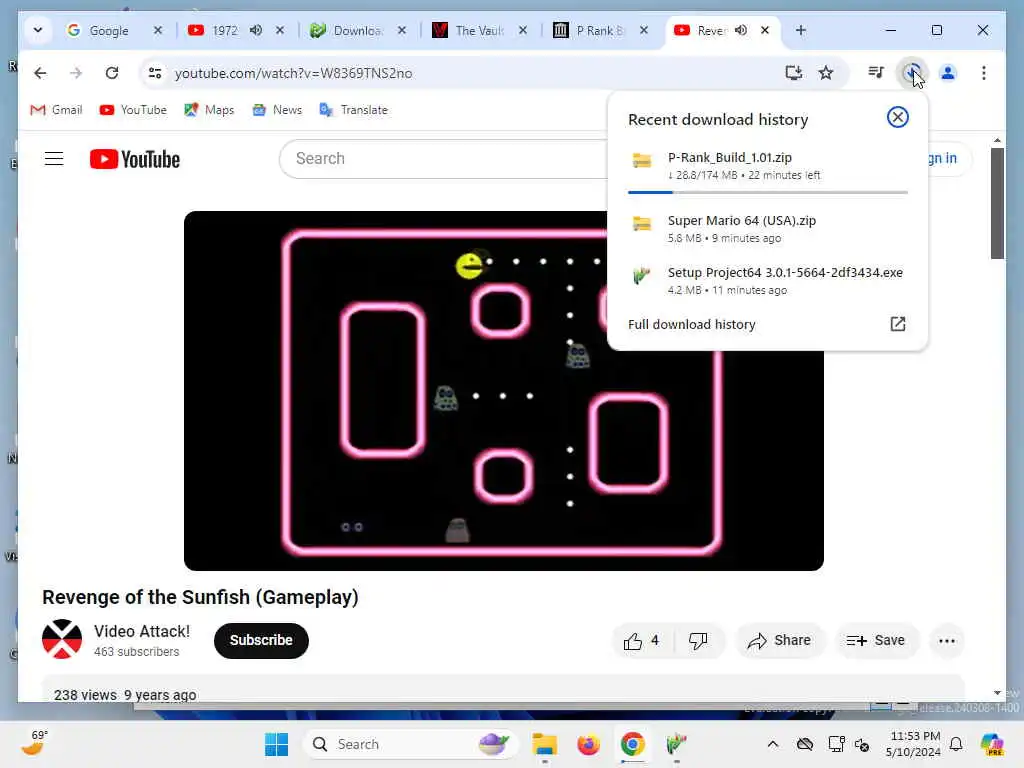The image size is (1024, 768).
Task: Click the Project64 setup file icon
Action: point(642,276)
